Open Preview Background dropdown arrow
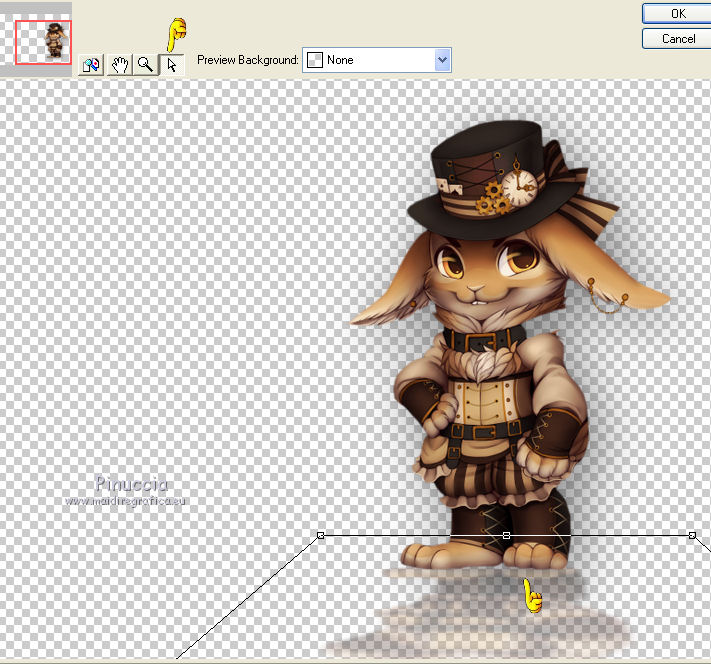711x664 pixels. [442, 61]
